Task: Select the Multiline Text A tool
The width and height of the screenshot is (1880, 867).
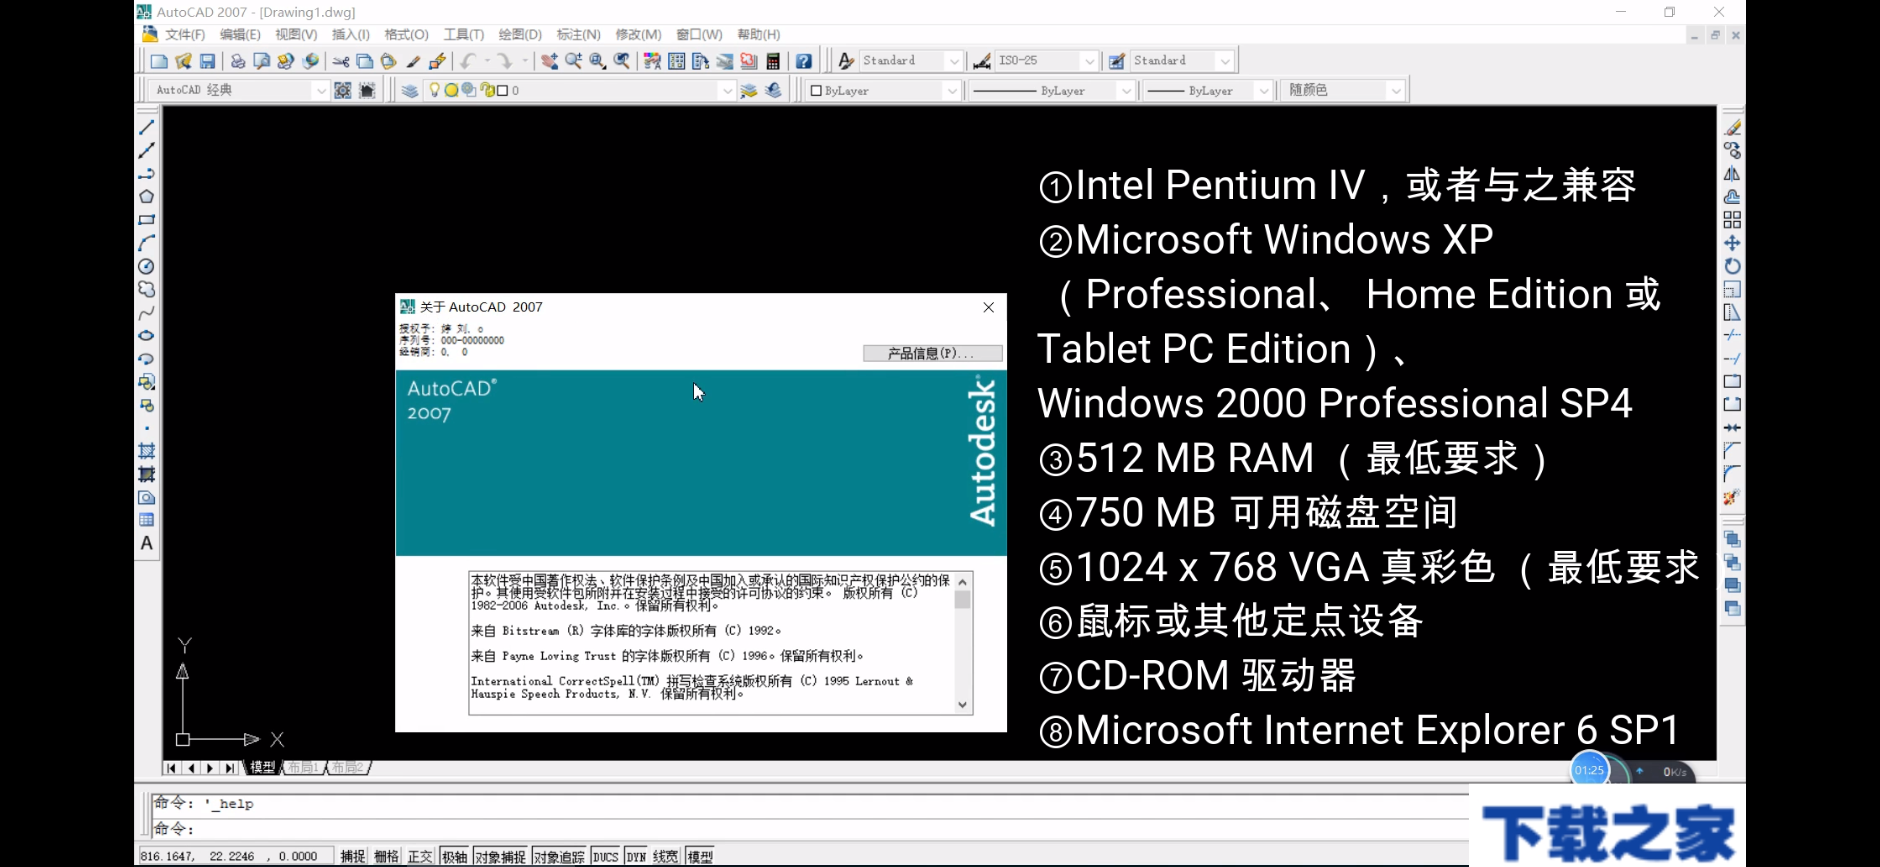Action: (147, 543)
